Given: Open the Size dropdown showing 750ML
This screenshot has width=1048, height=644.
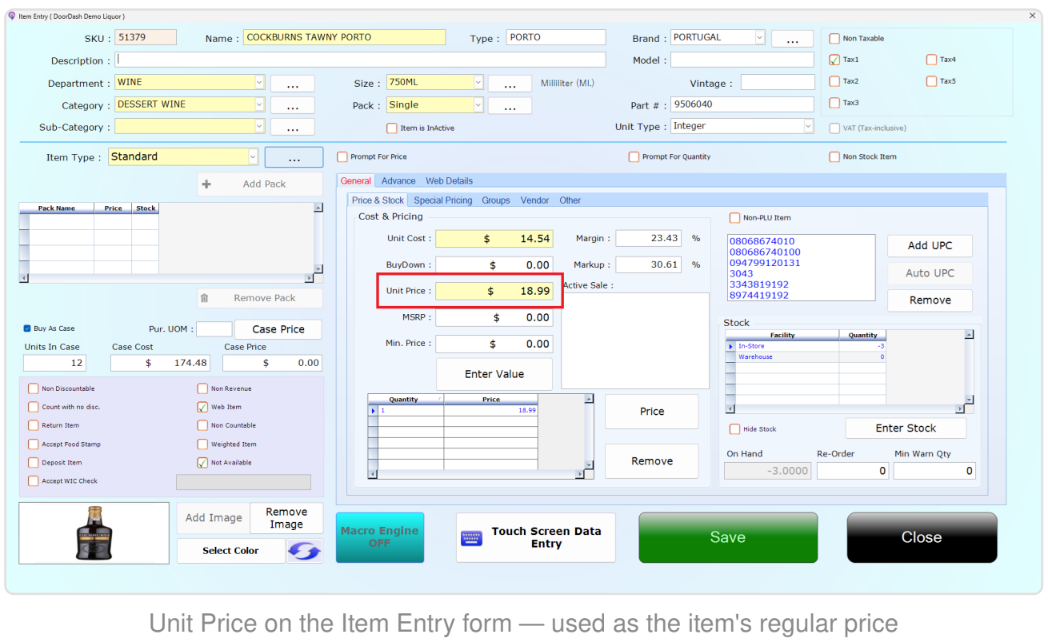Looking at the screenshot, I should coord(478,82).
